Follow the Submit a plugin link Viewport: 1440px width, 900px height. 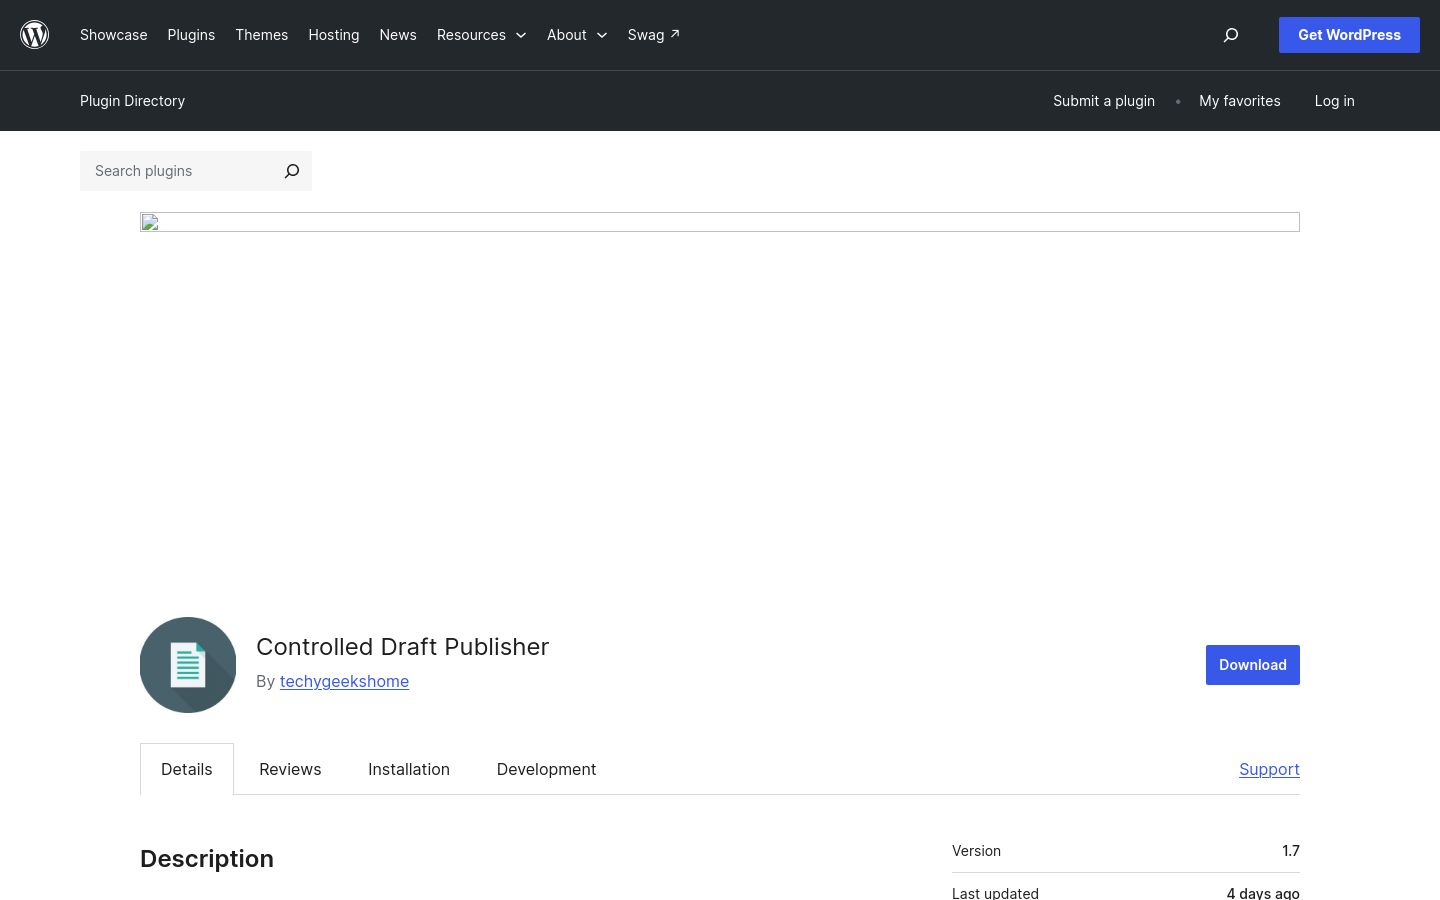(1104, 101)
